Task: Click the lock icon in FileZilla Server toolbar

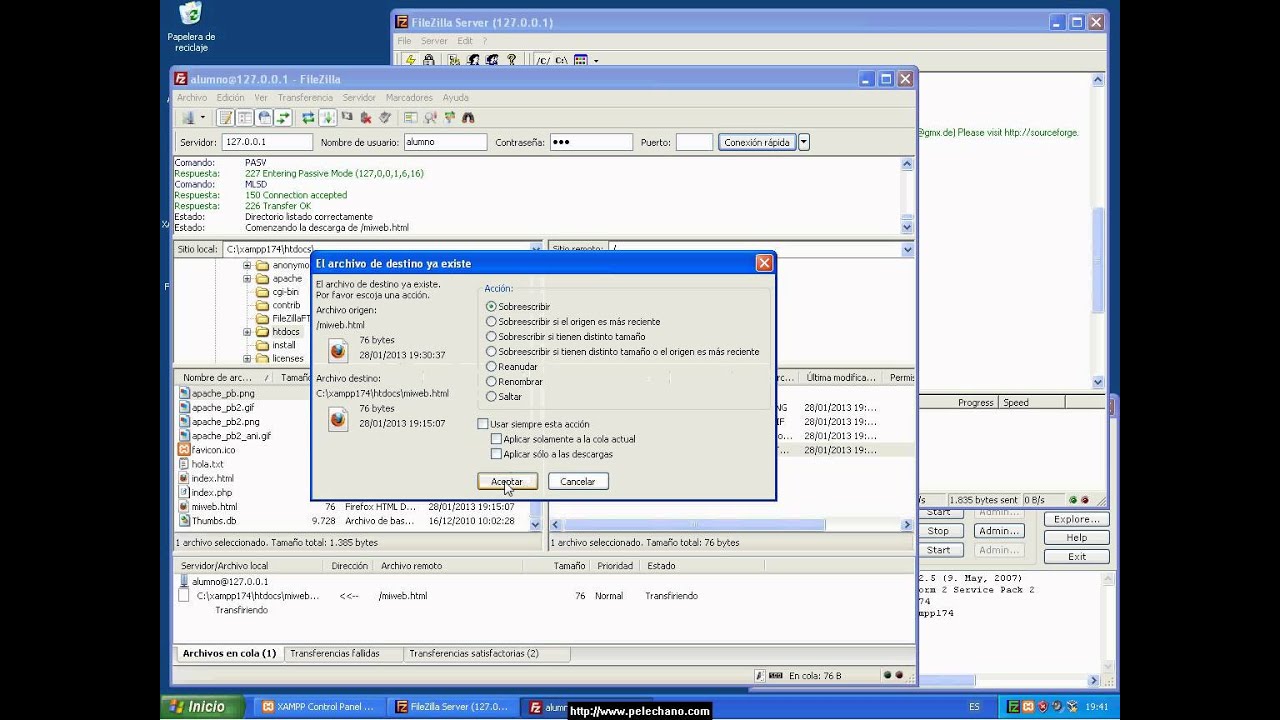Action: pos(428,61)
